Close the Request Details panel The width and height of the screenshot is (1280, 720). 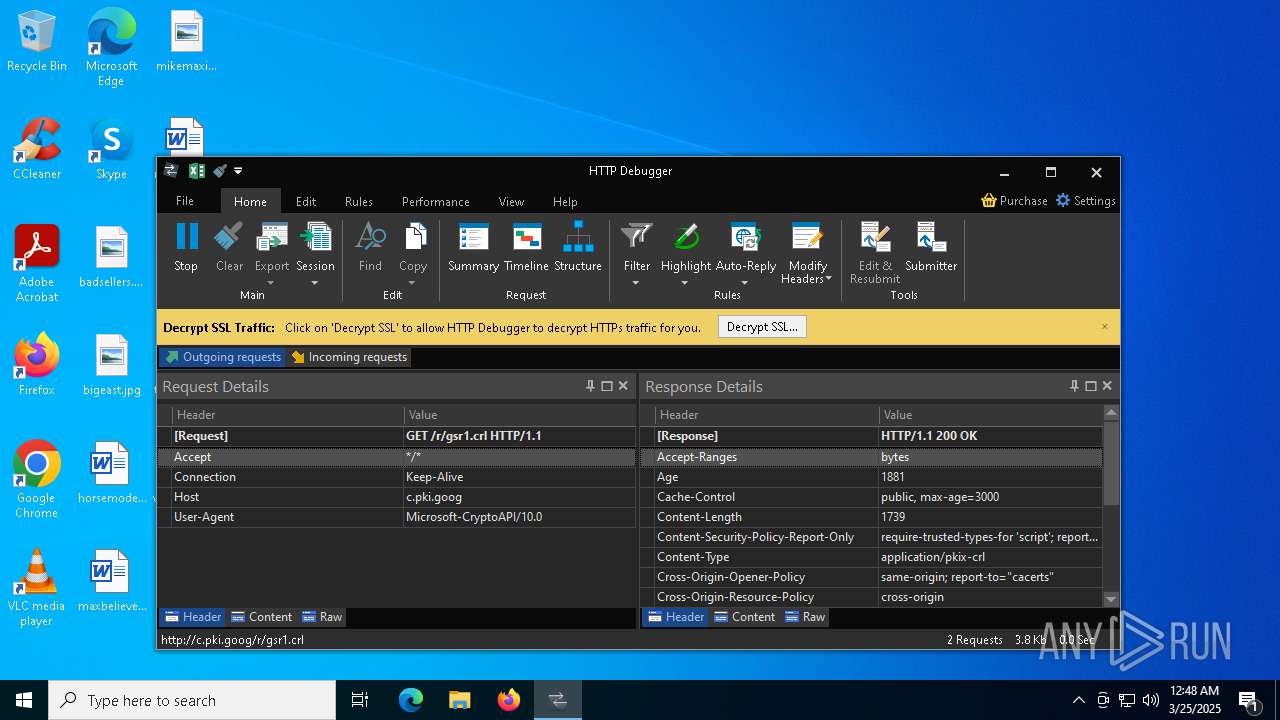pos(623,386)
